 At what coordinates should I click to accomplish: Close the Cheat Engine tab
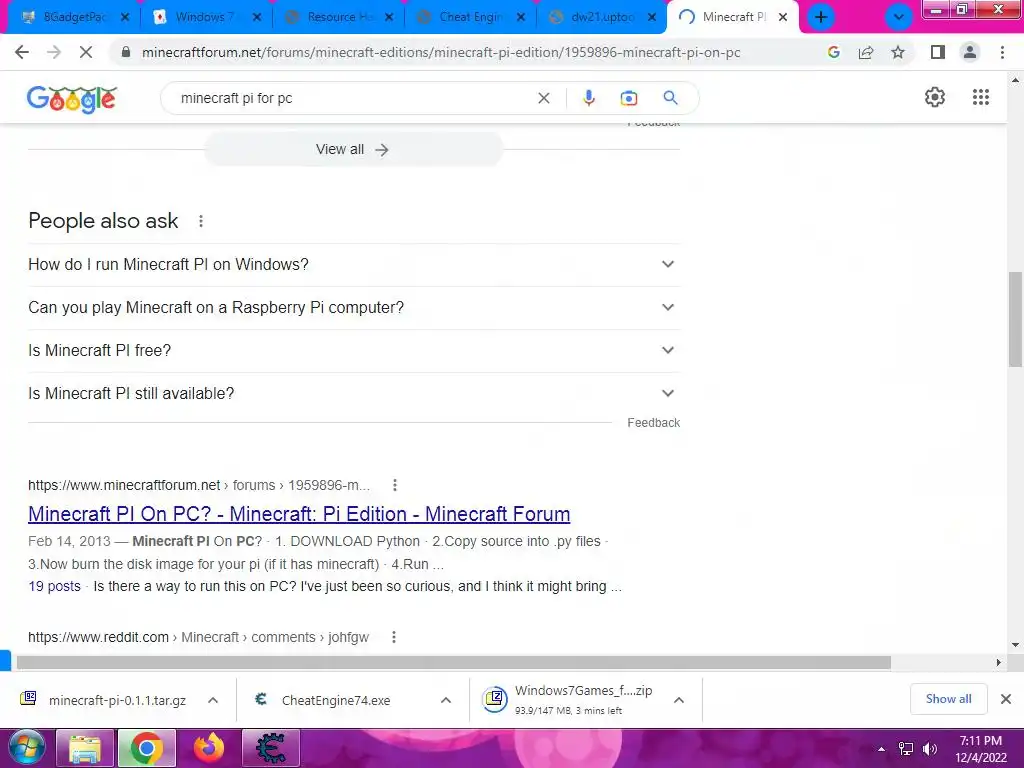coord(520,17)
